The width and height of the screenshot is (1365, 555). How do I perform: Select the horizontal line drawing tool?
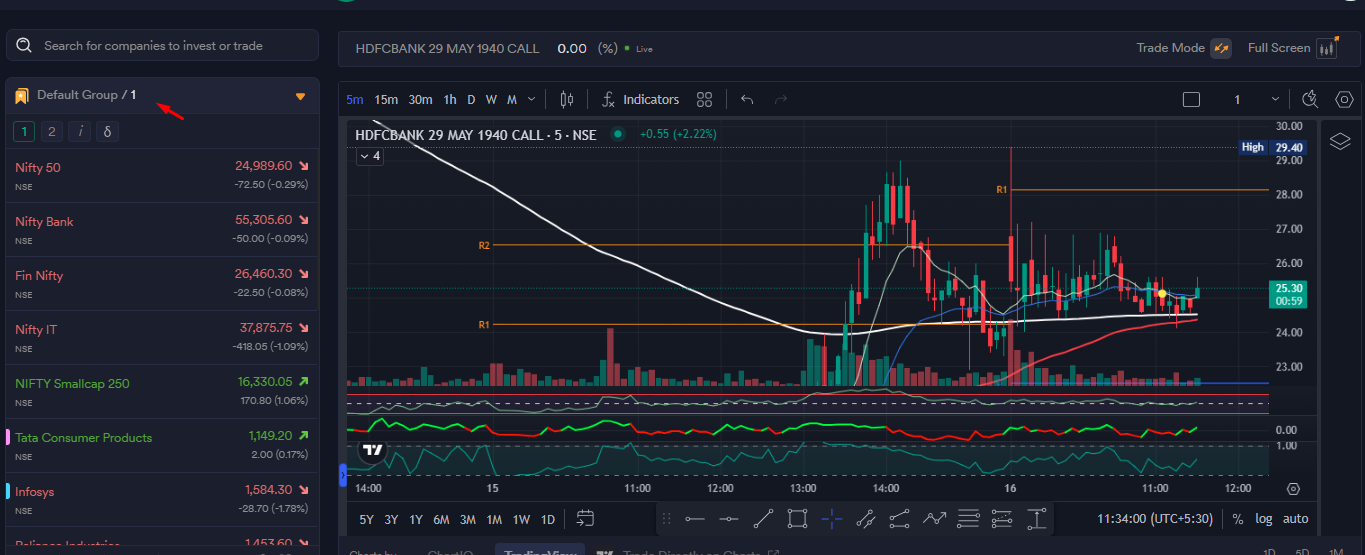click(695, 518)
